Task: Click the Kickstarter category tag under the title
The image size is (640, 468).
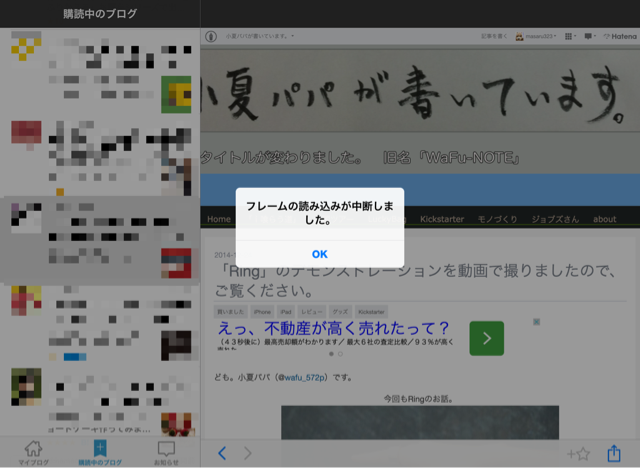Action: tap(371, 312)
